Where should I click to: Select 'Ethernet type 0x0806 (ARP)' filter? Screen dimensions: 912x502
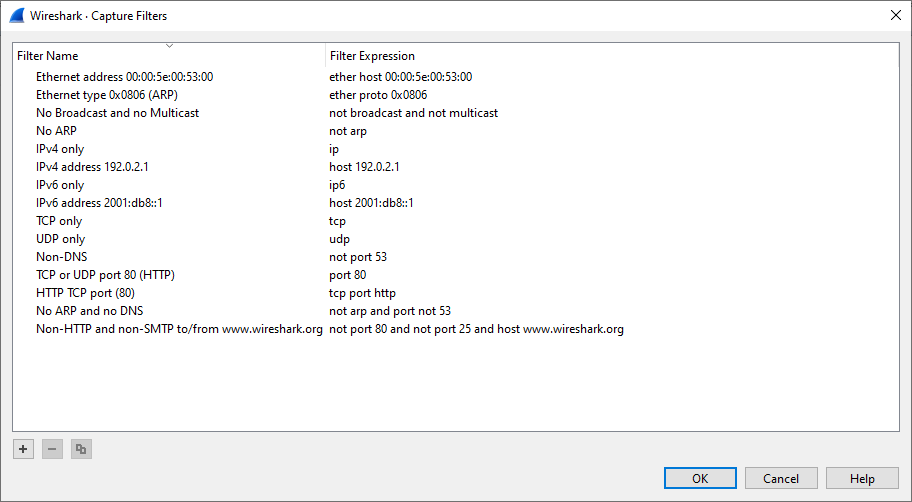(x=106, y=95)
